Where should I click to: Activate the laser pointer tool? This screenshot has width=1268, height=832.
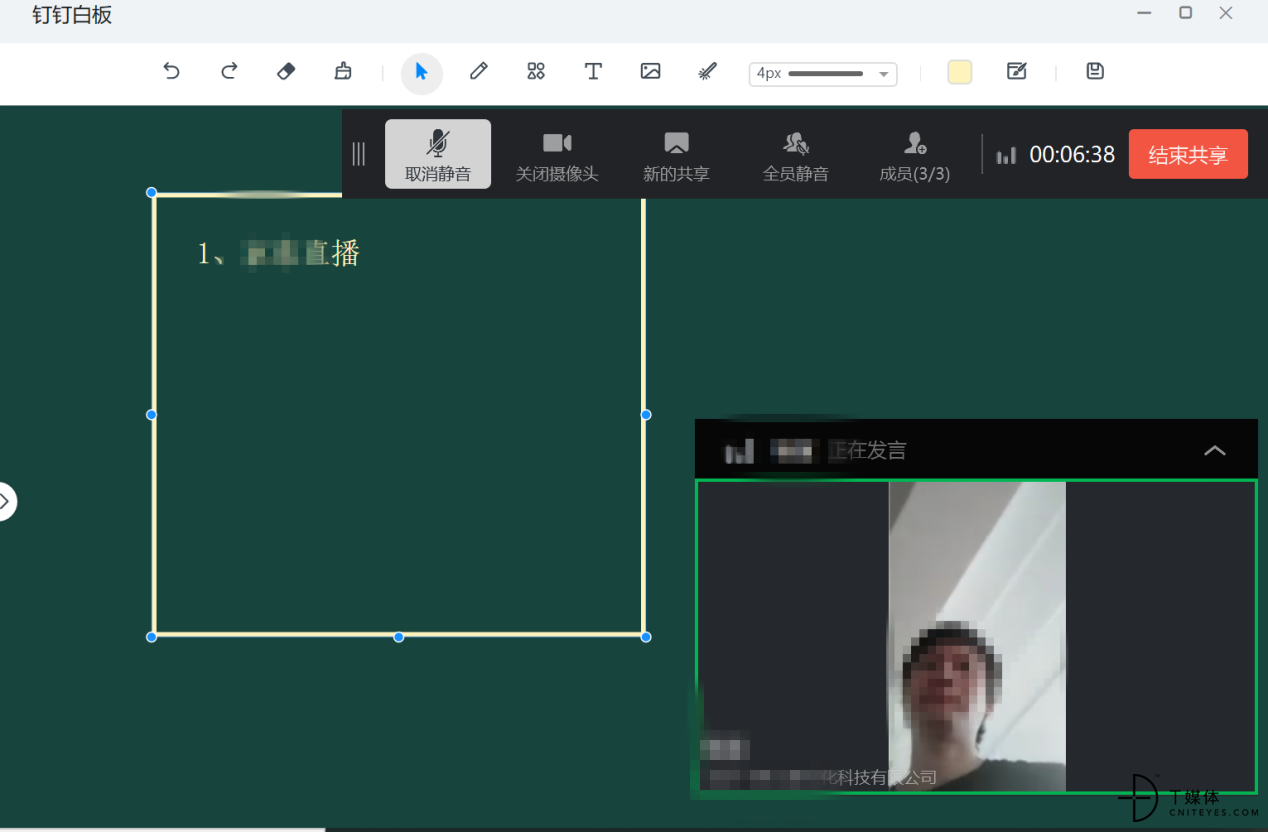(707, 71)
